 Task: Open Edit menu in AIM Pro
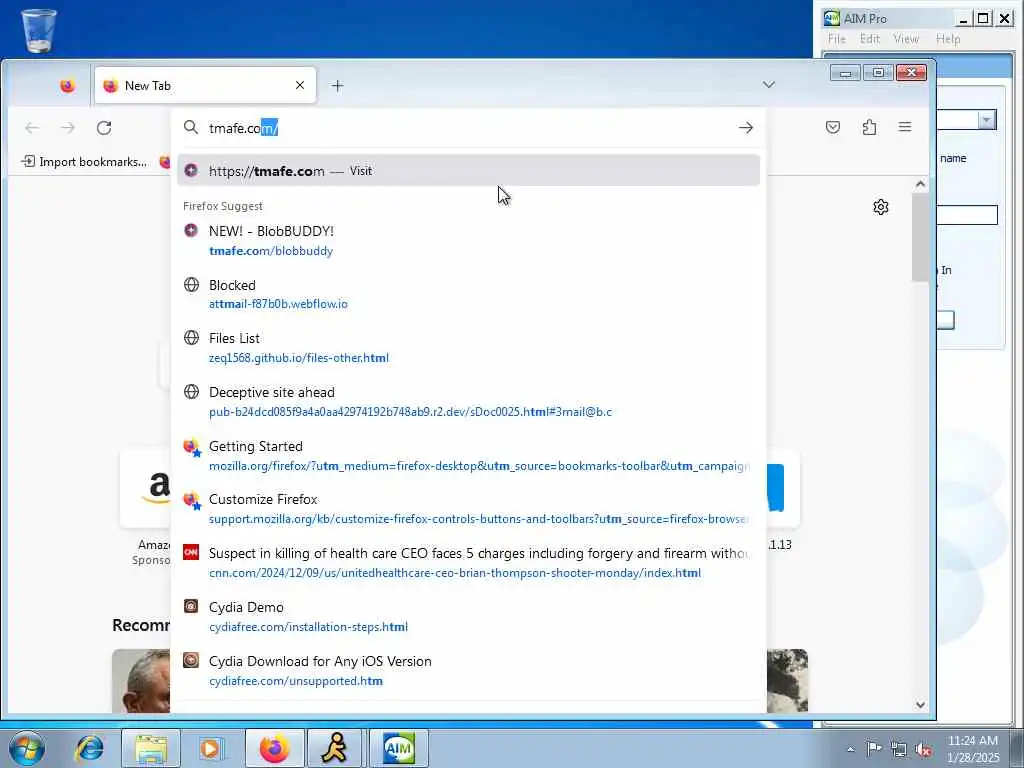pos(870,39)
